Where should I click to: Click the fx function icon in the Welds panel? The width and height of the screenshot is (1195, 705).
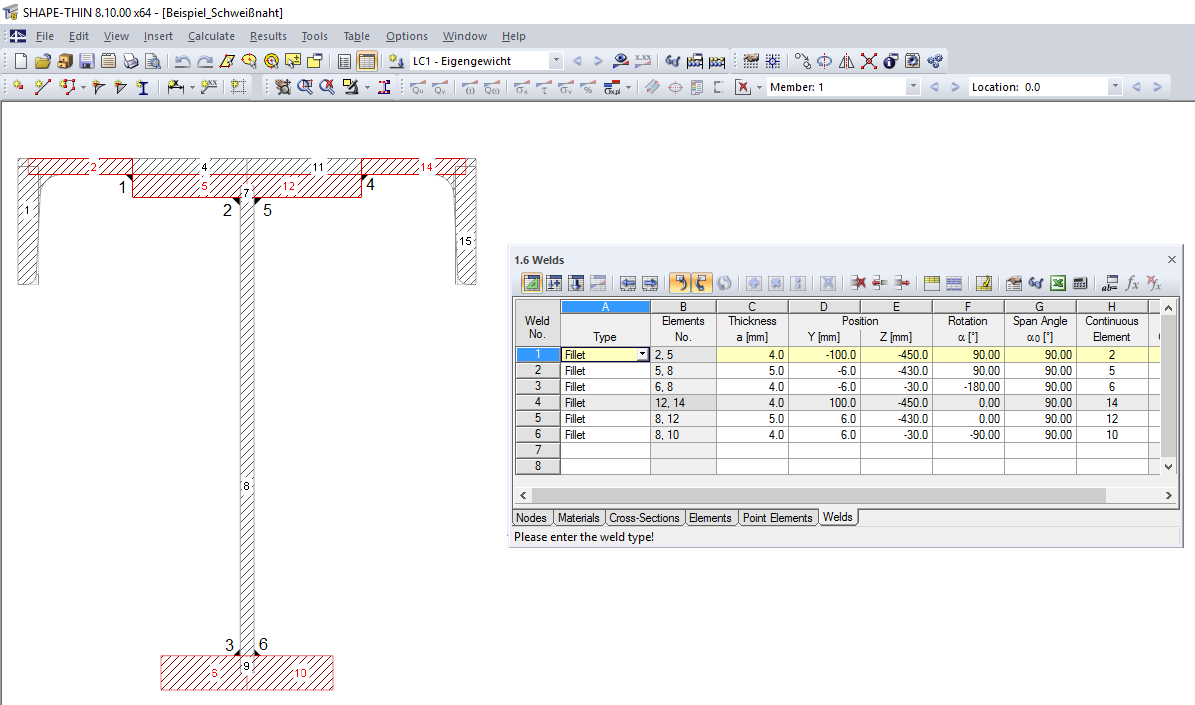pos(1133,283)
